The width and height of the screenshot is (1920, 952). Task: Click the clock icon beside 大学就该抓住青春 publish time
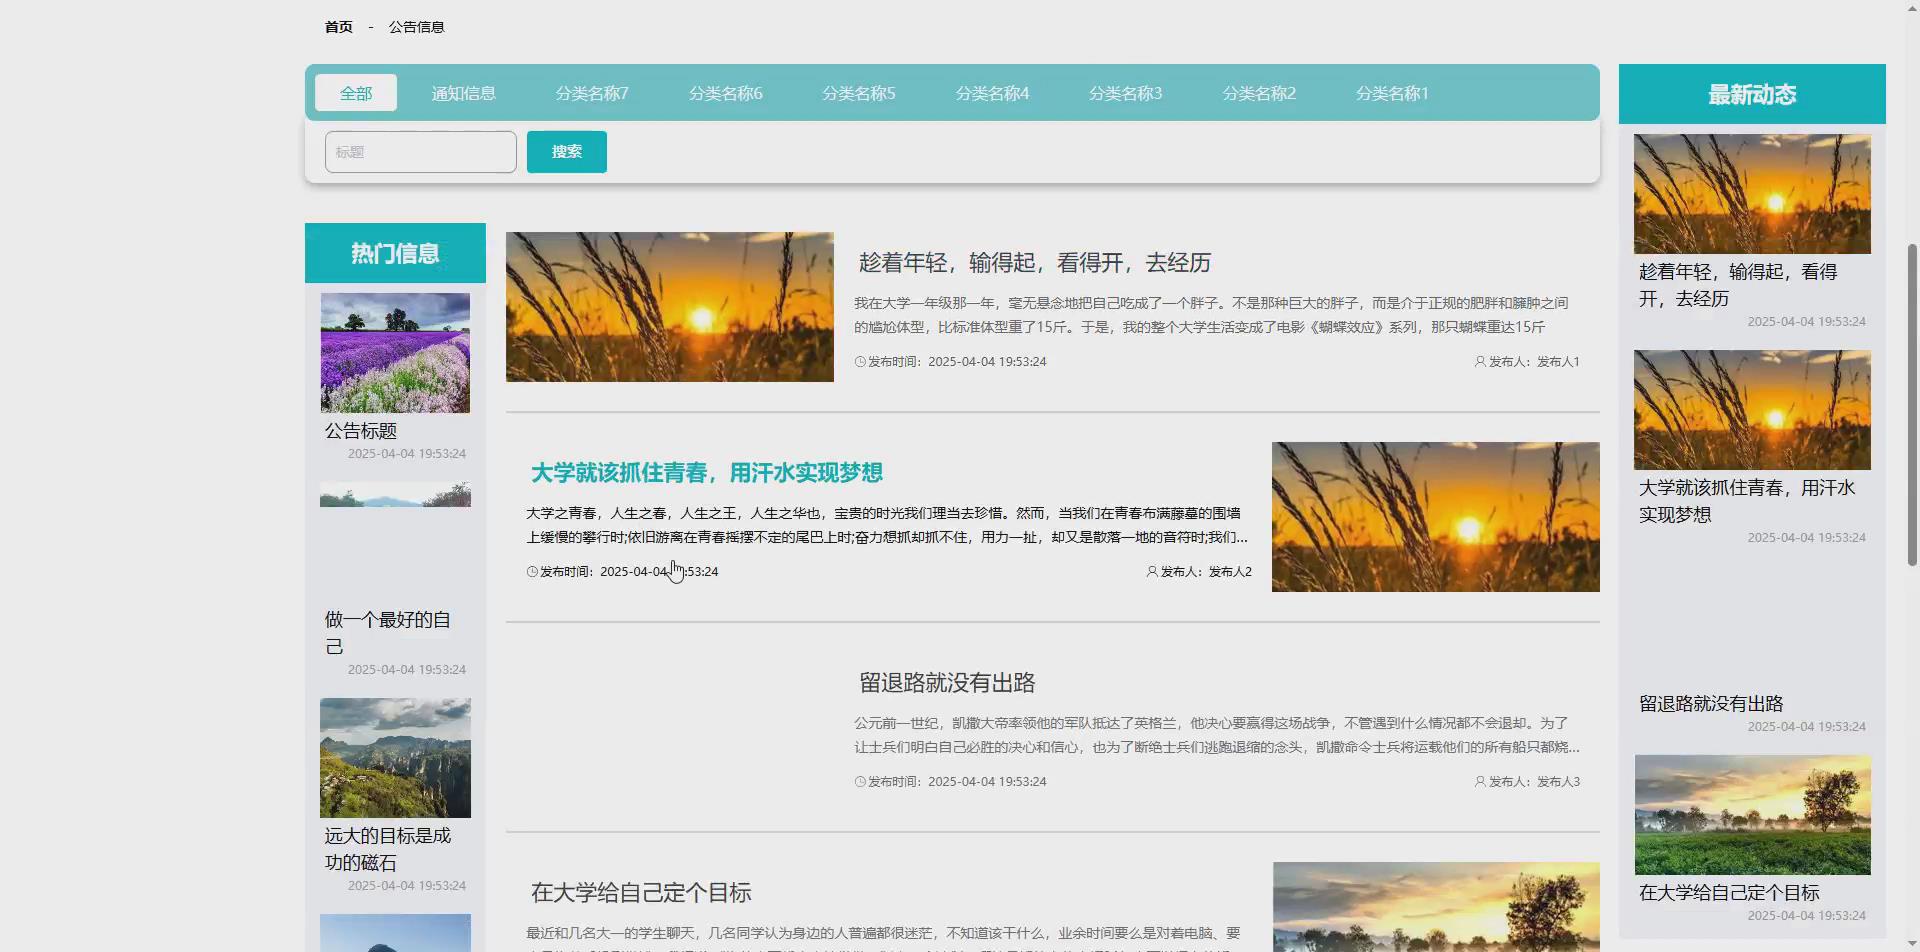pyautogui.click(x=531, y=571)
